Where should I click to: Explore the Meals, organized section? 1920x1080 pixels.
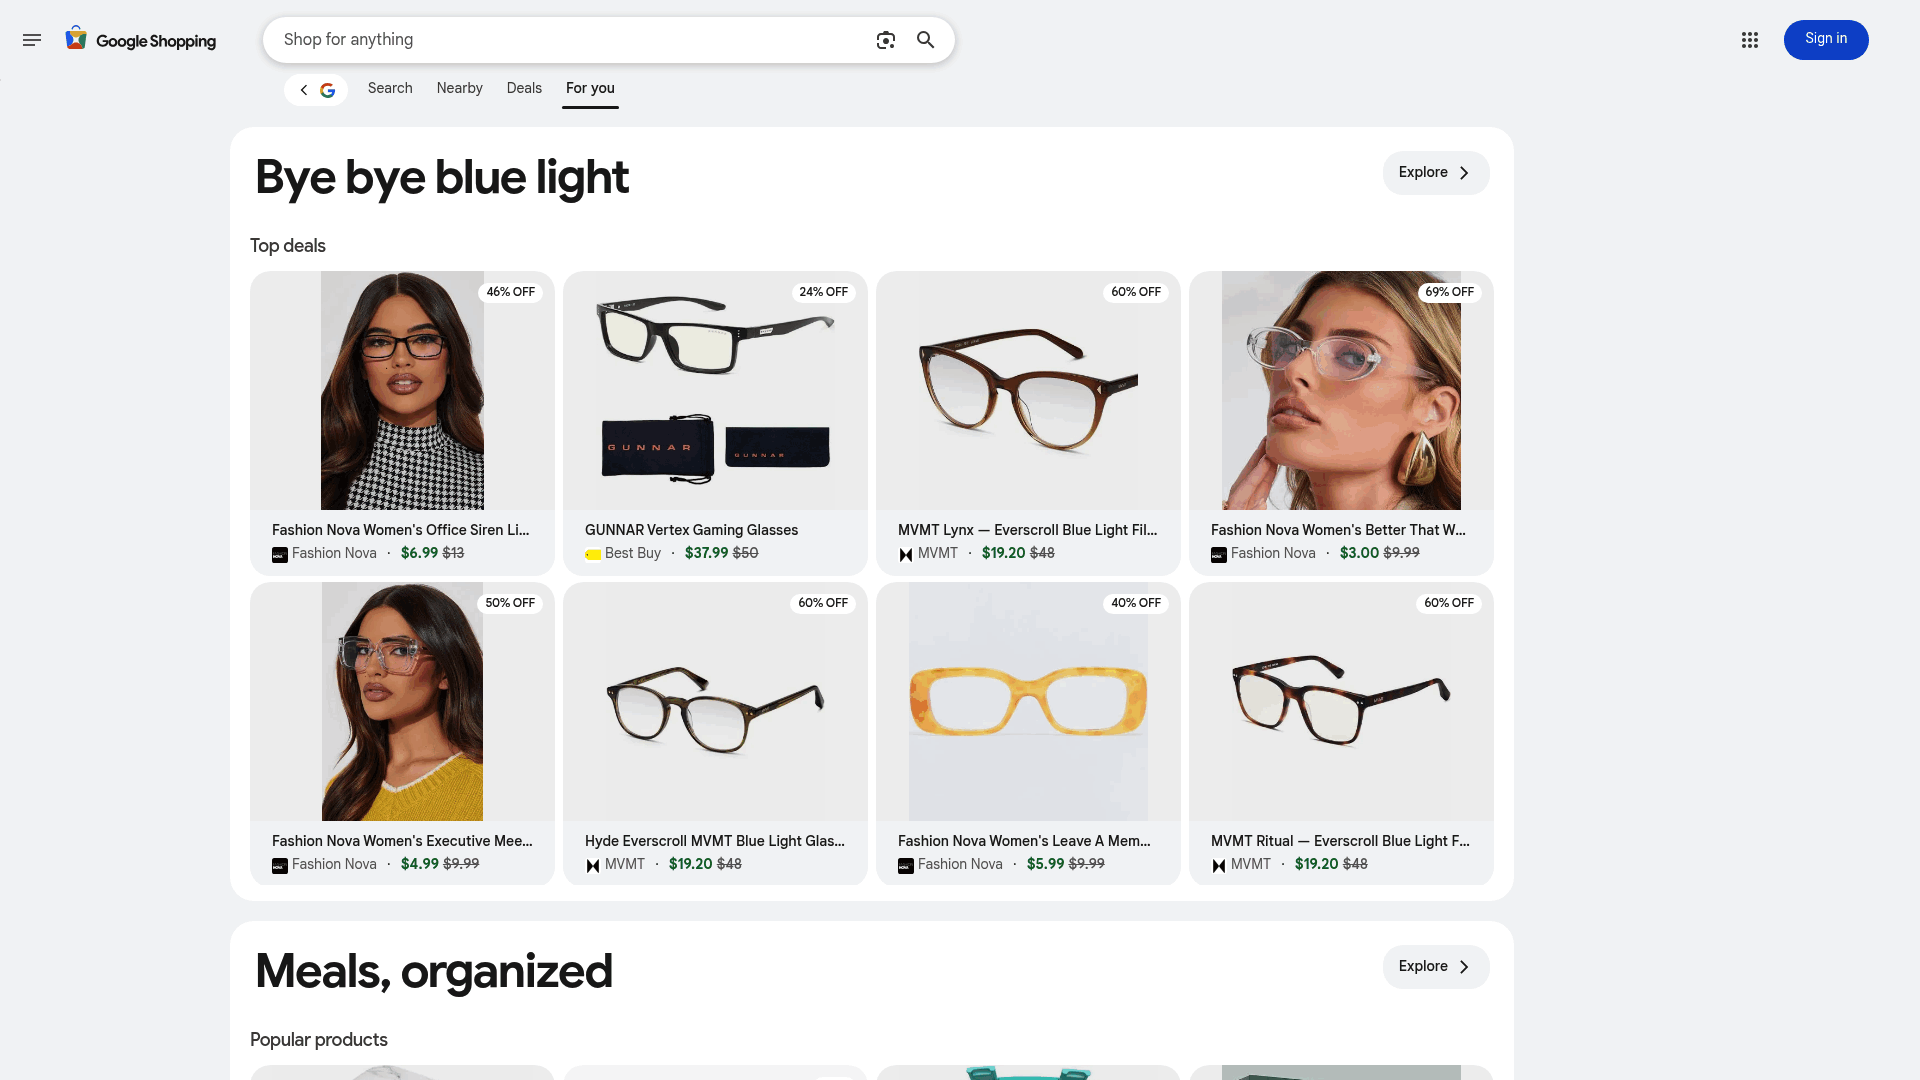click(x=1436, y=967)
